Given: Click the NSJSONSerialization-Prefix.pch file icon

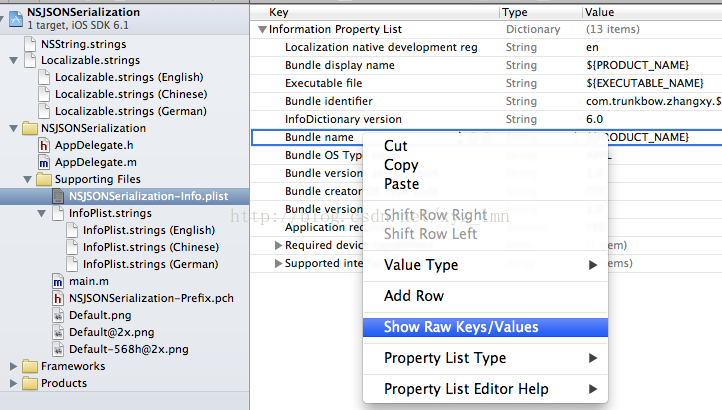Looking at the screenshot, I should (x=58, y=298).
